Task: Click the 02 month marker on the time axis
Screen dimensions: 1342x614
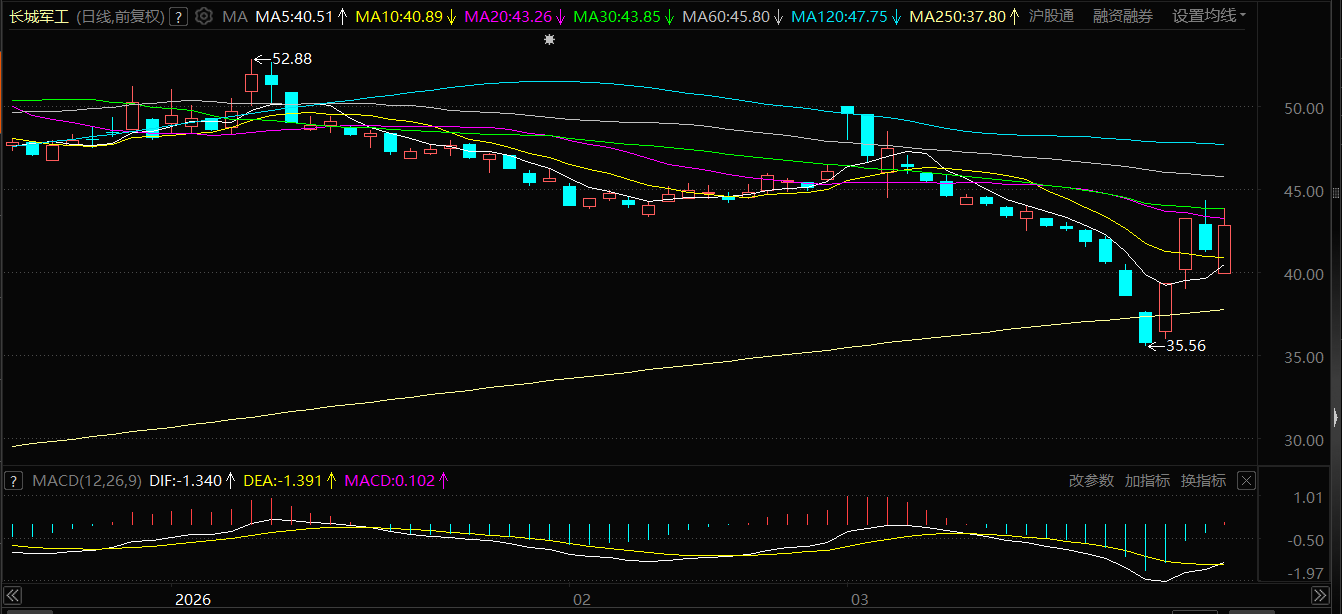Action: tap(581, 600)
